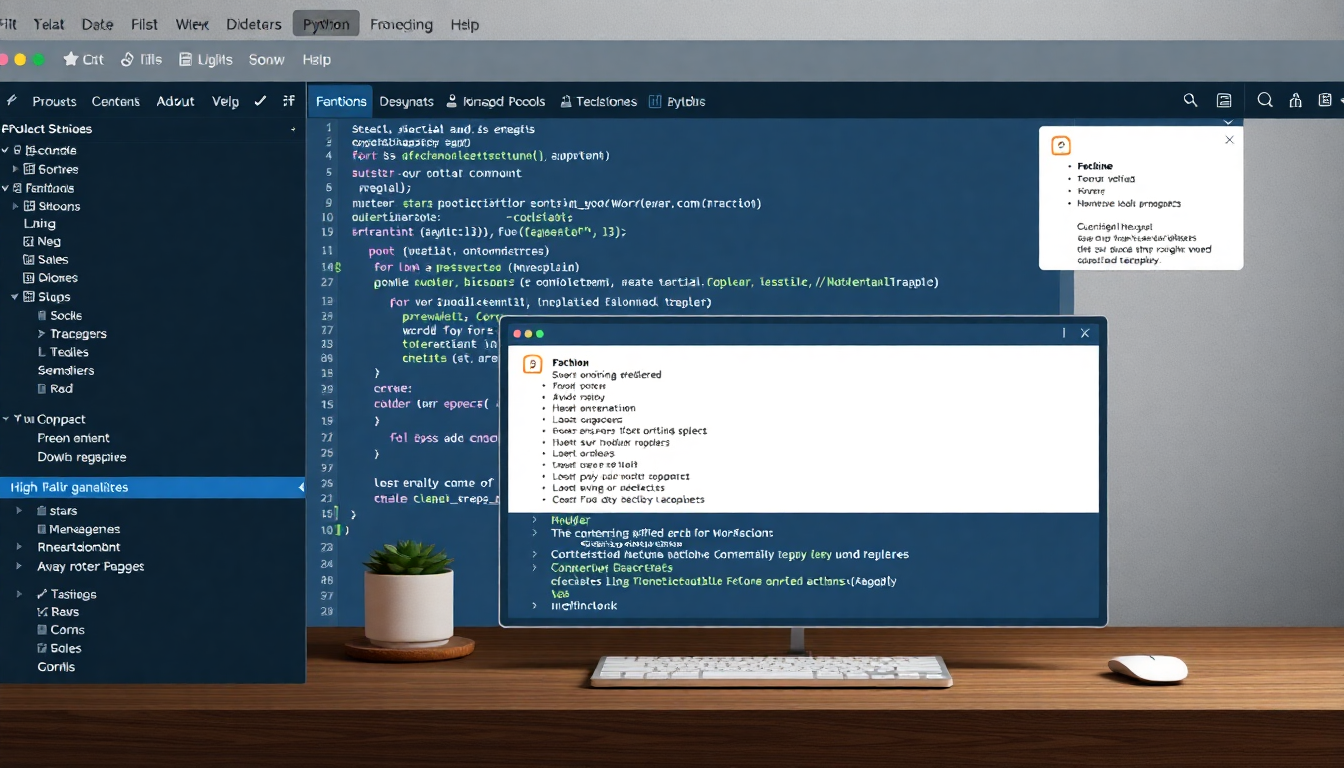Click the orange icon in top-right notification card
Viewport: 1344px width, 768px height.
(x=1061, y=146)
